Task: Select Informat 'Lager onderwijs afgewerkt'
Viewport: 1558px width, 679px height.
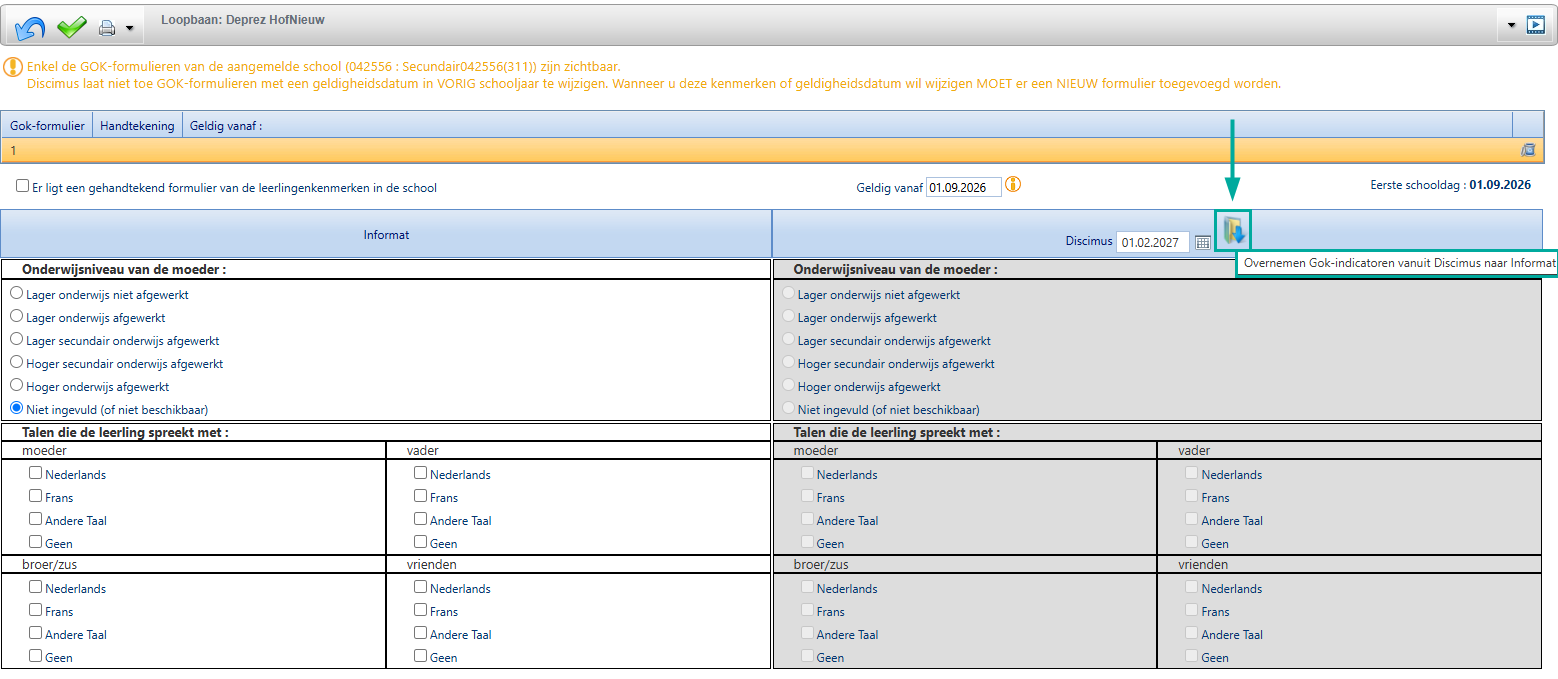Action: click(16, 317)
